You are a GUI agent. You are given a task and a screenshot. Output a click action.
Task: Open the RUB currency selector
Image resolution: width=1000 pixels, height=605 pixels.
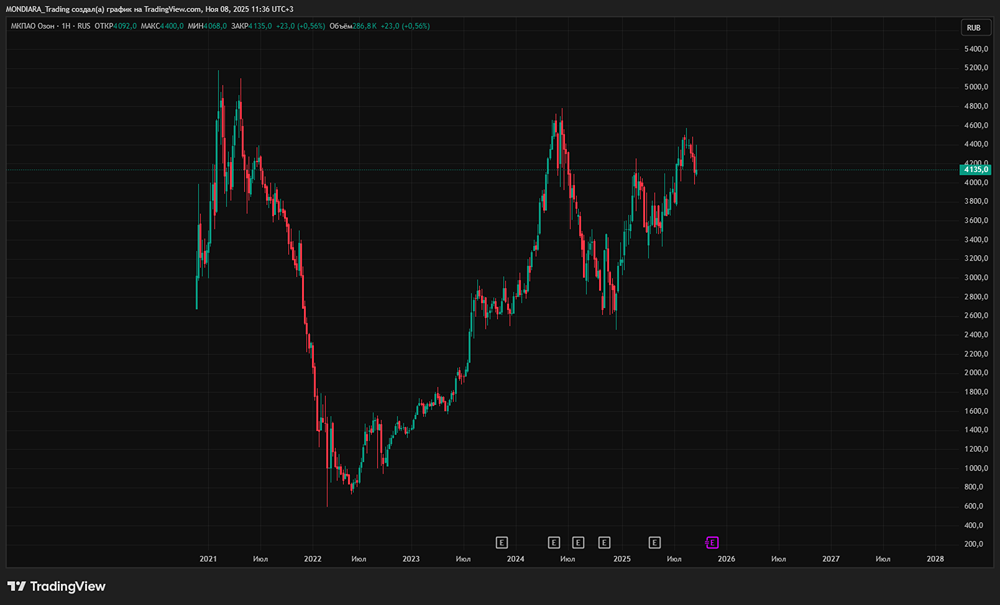click(973, 27)
